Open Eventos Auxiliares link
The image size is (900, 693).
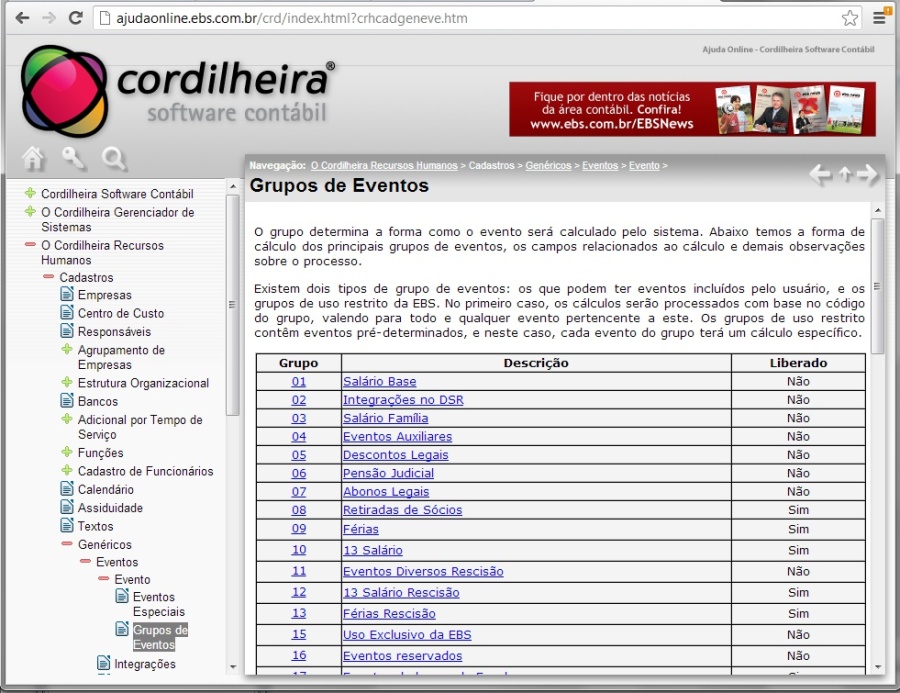click(397, 436)
